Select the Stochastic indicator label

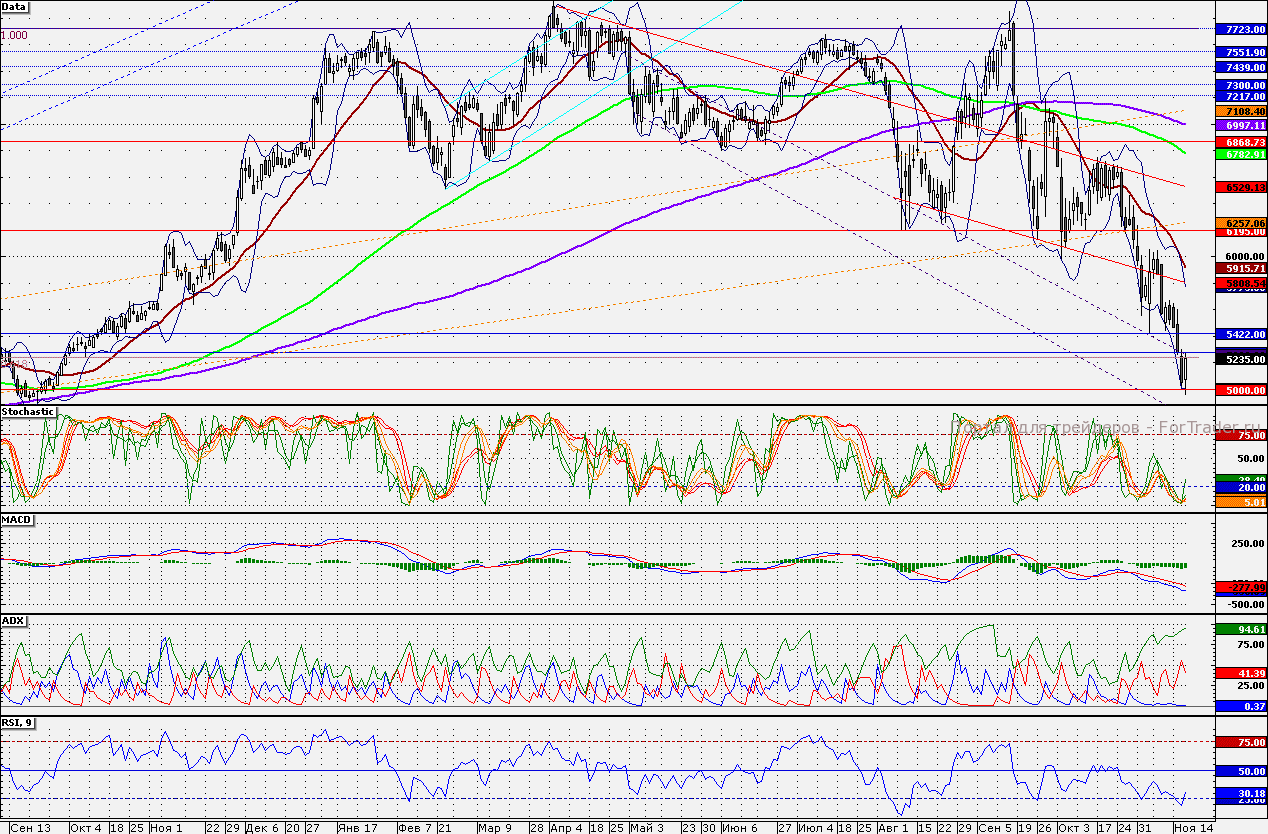click(27, 411)
